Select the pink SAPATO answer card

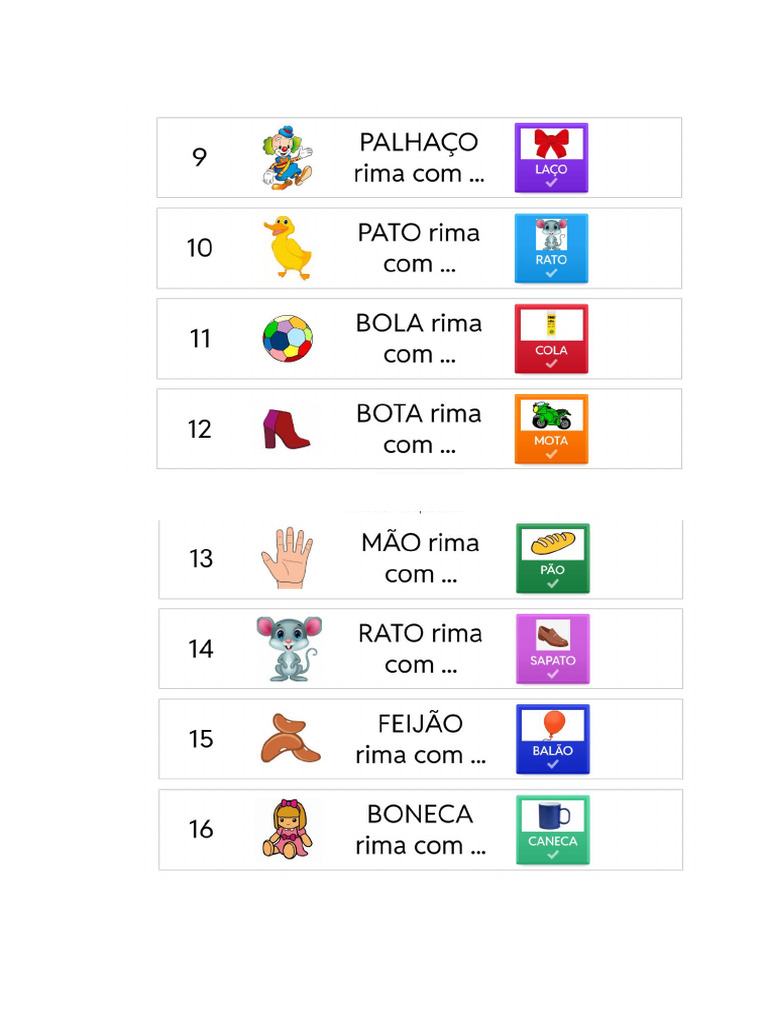pos(553,648)
